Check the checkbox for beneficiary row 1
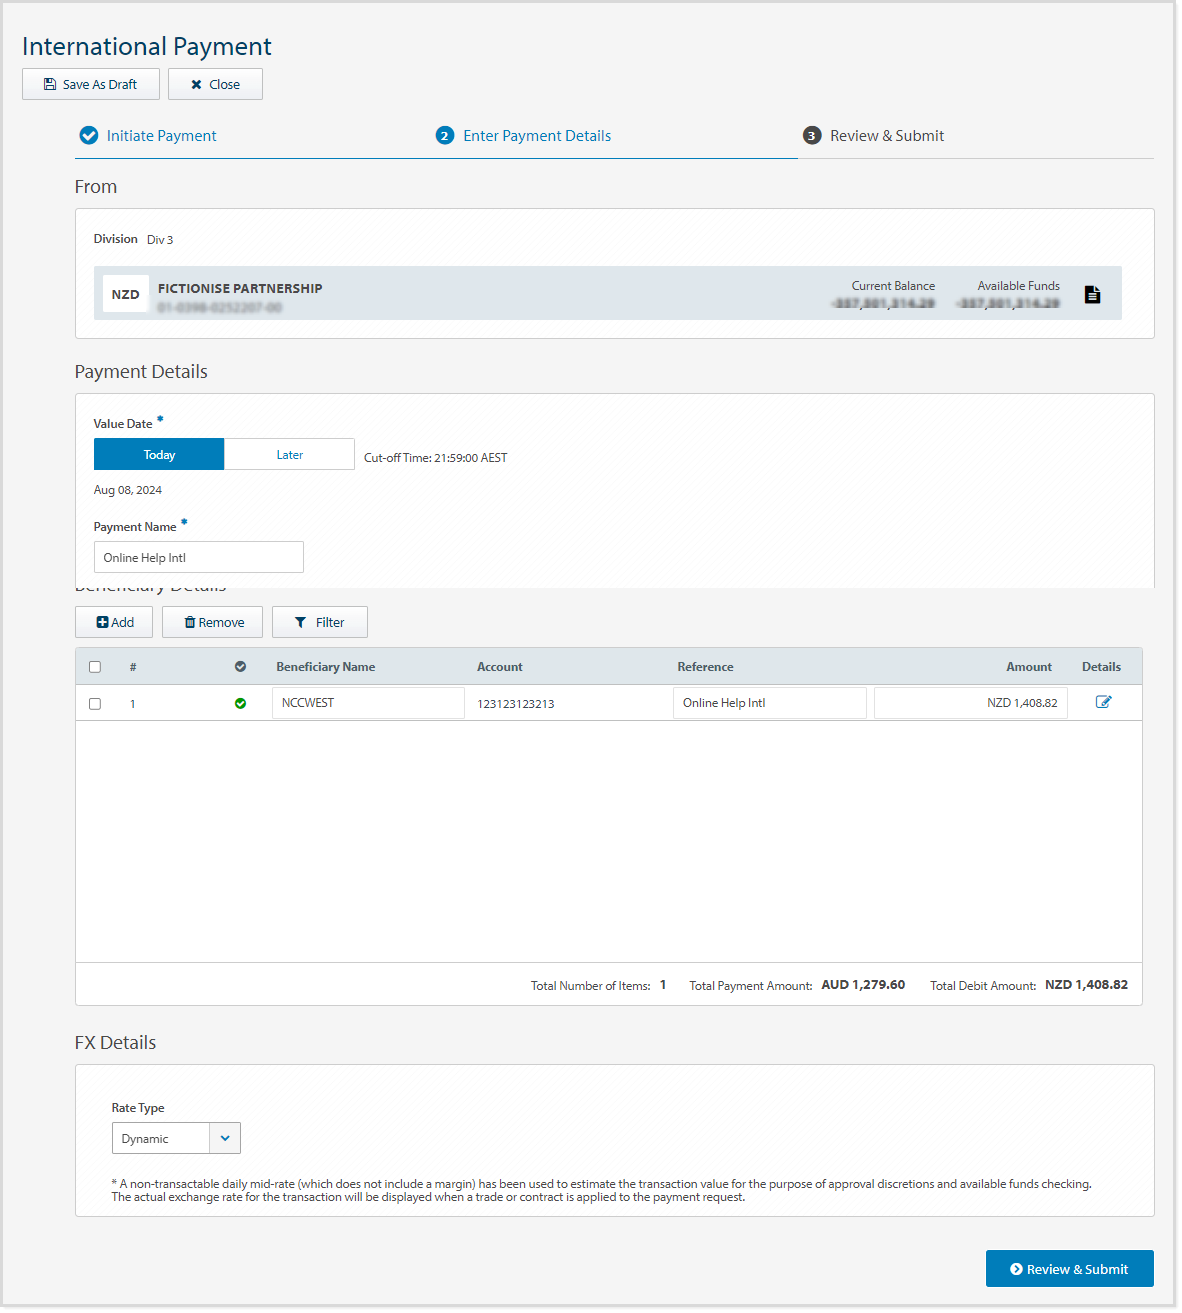 click(95, 703)
